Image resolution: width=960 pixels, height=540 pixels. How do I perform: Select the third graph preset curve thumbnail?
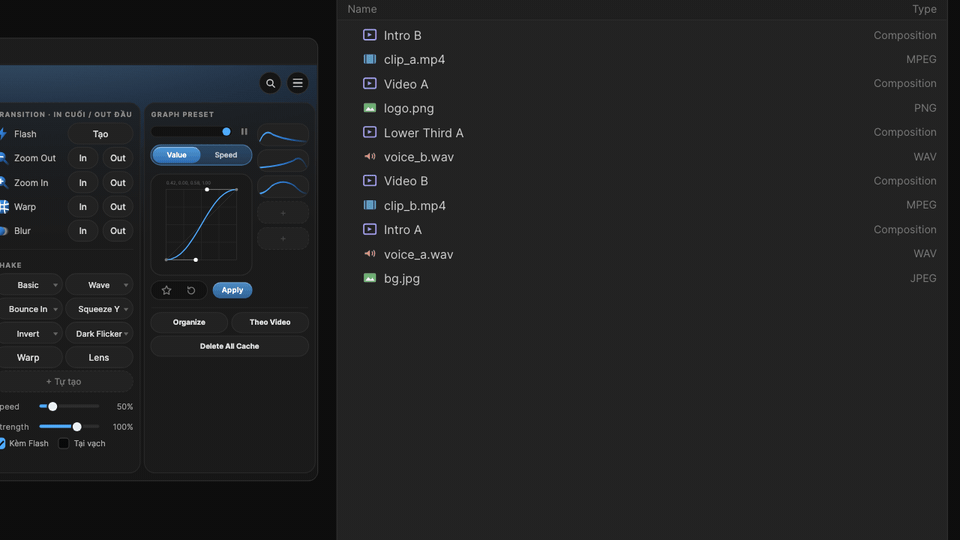283,186
